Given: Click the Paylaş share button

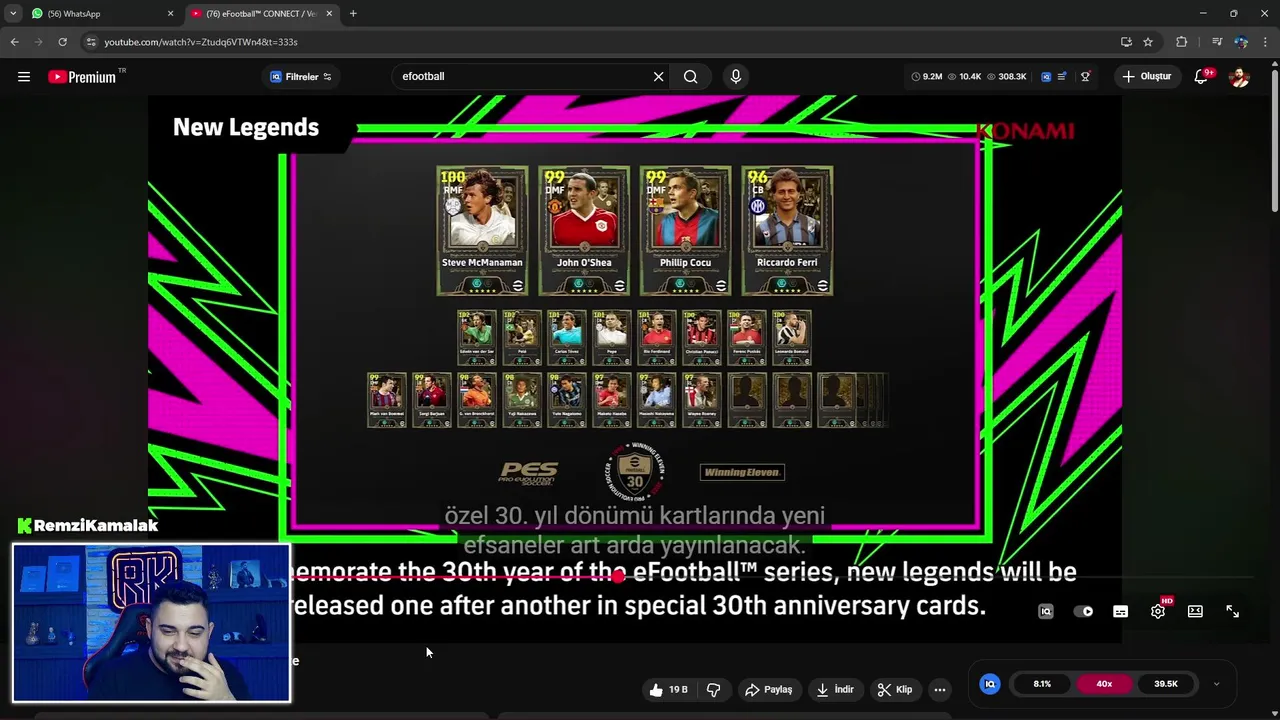Looking at the screenshot, I should coord(769,689).
